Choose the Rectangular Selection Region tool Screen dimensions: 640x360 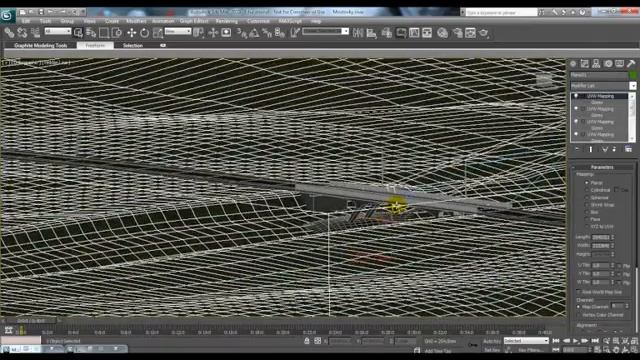(x=104, y=33)
